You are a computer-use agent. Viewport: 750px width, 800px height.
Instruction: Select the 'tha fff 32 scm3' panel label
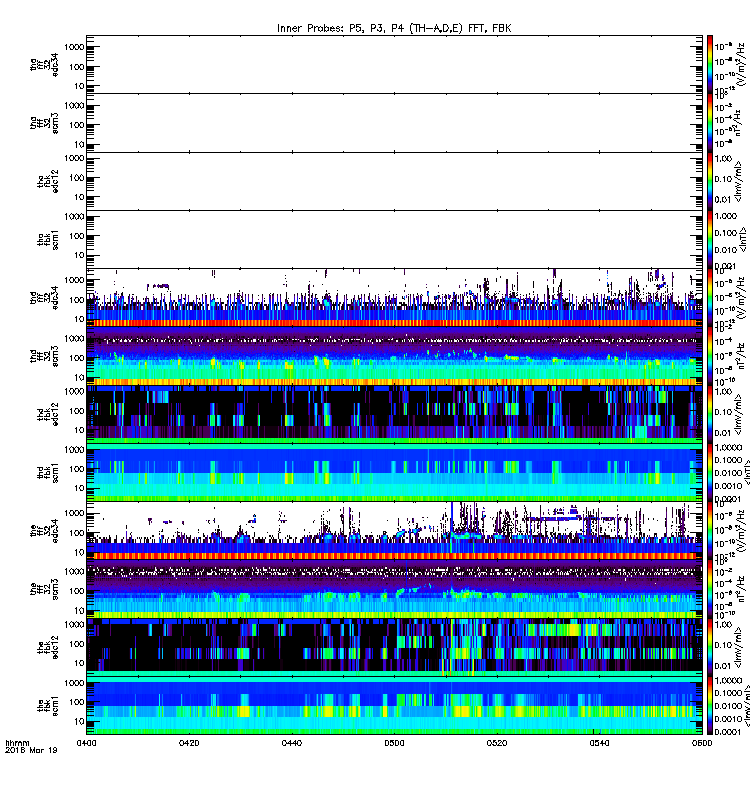pyautogui.click(x=44, y=123)
